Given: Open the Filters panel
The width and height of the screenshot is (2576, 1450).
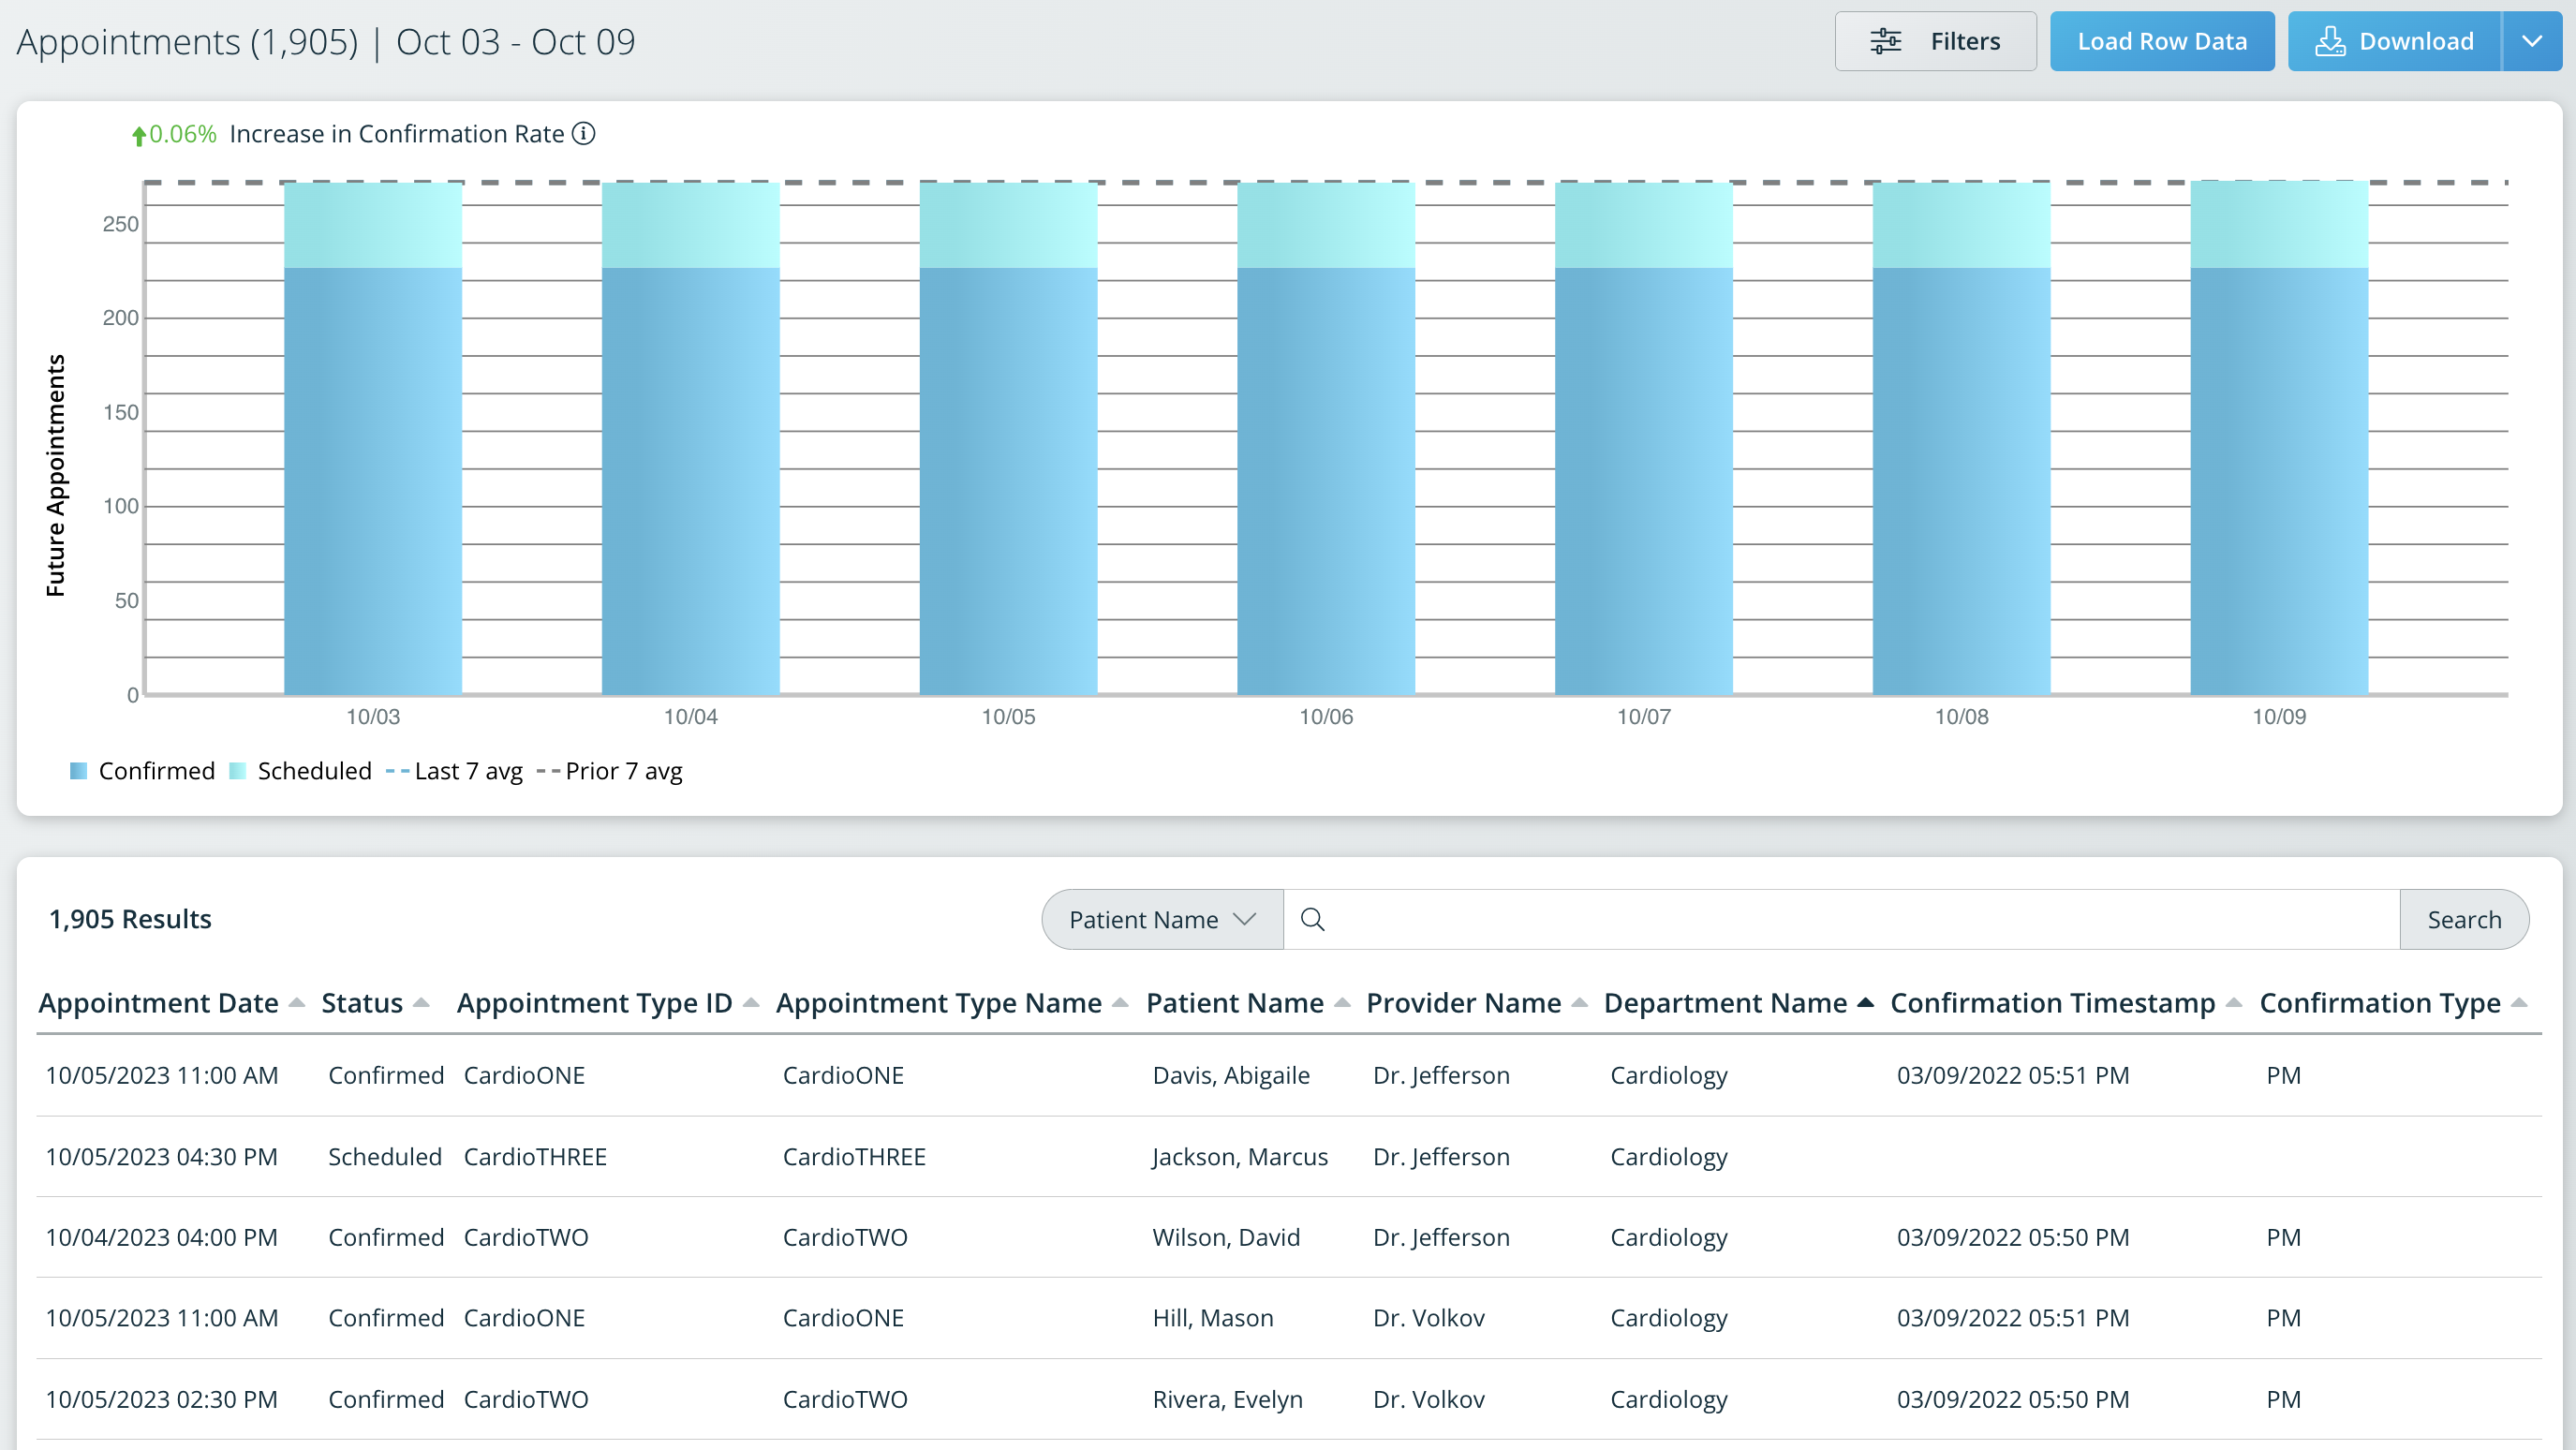Looking at the screenshot, I should (x=1935, y=41).
